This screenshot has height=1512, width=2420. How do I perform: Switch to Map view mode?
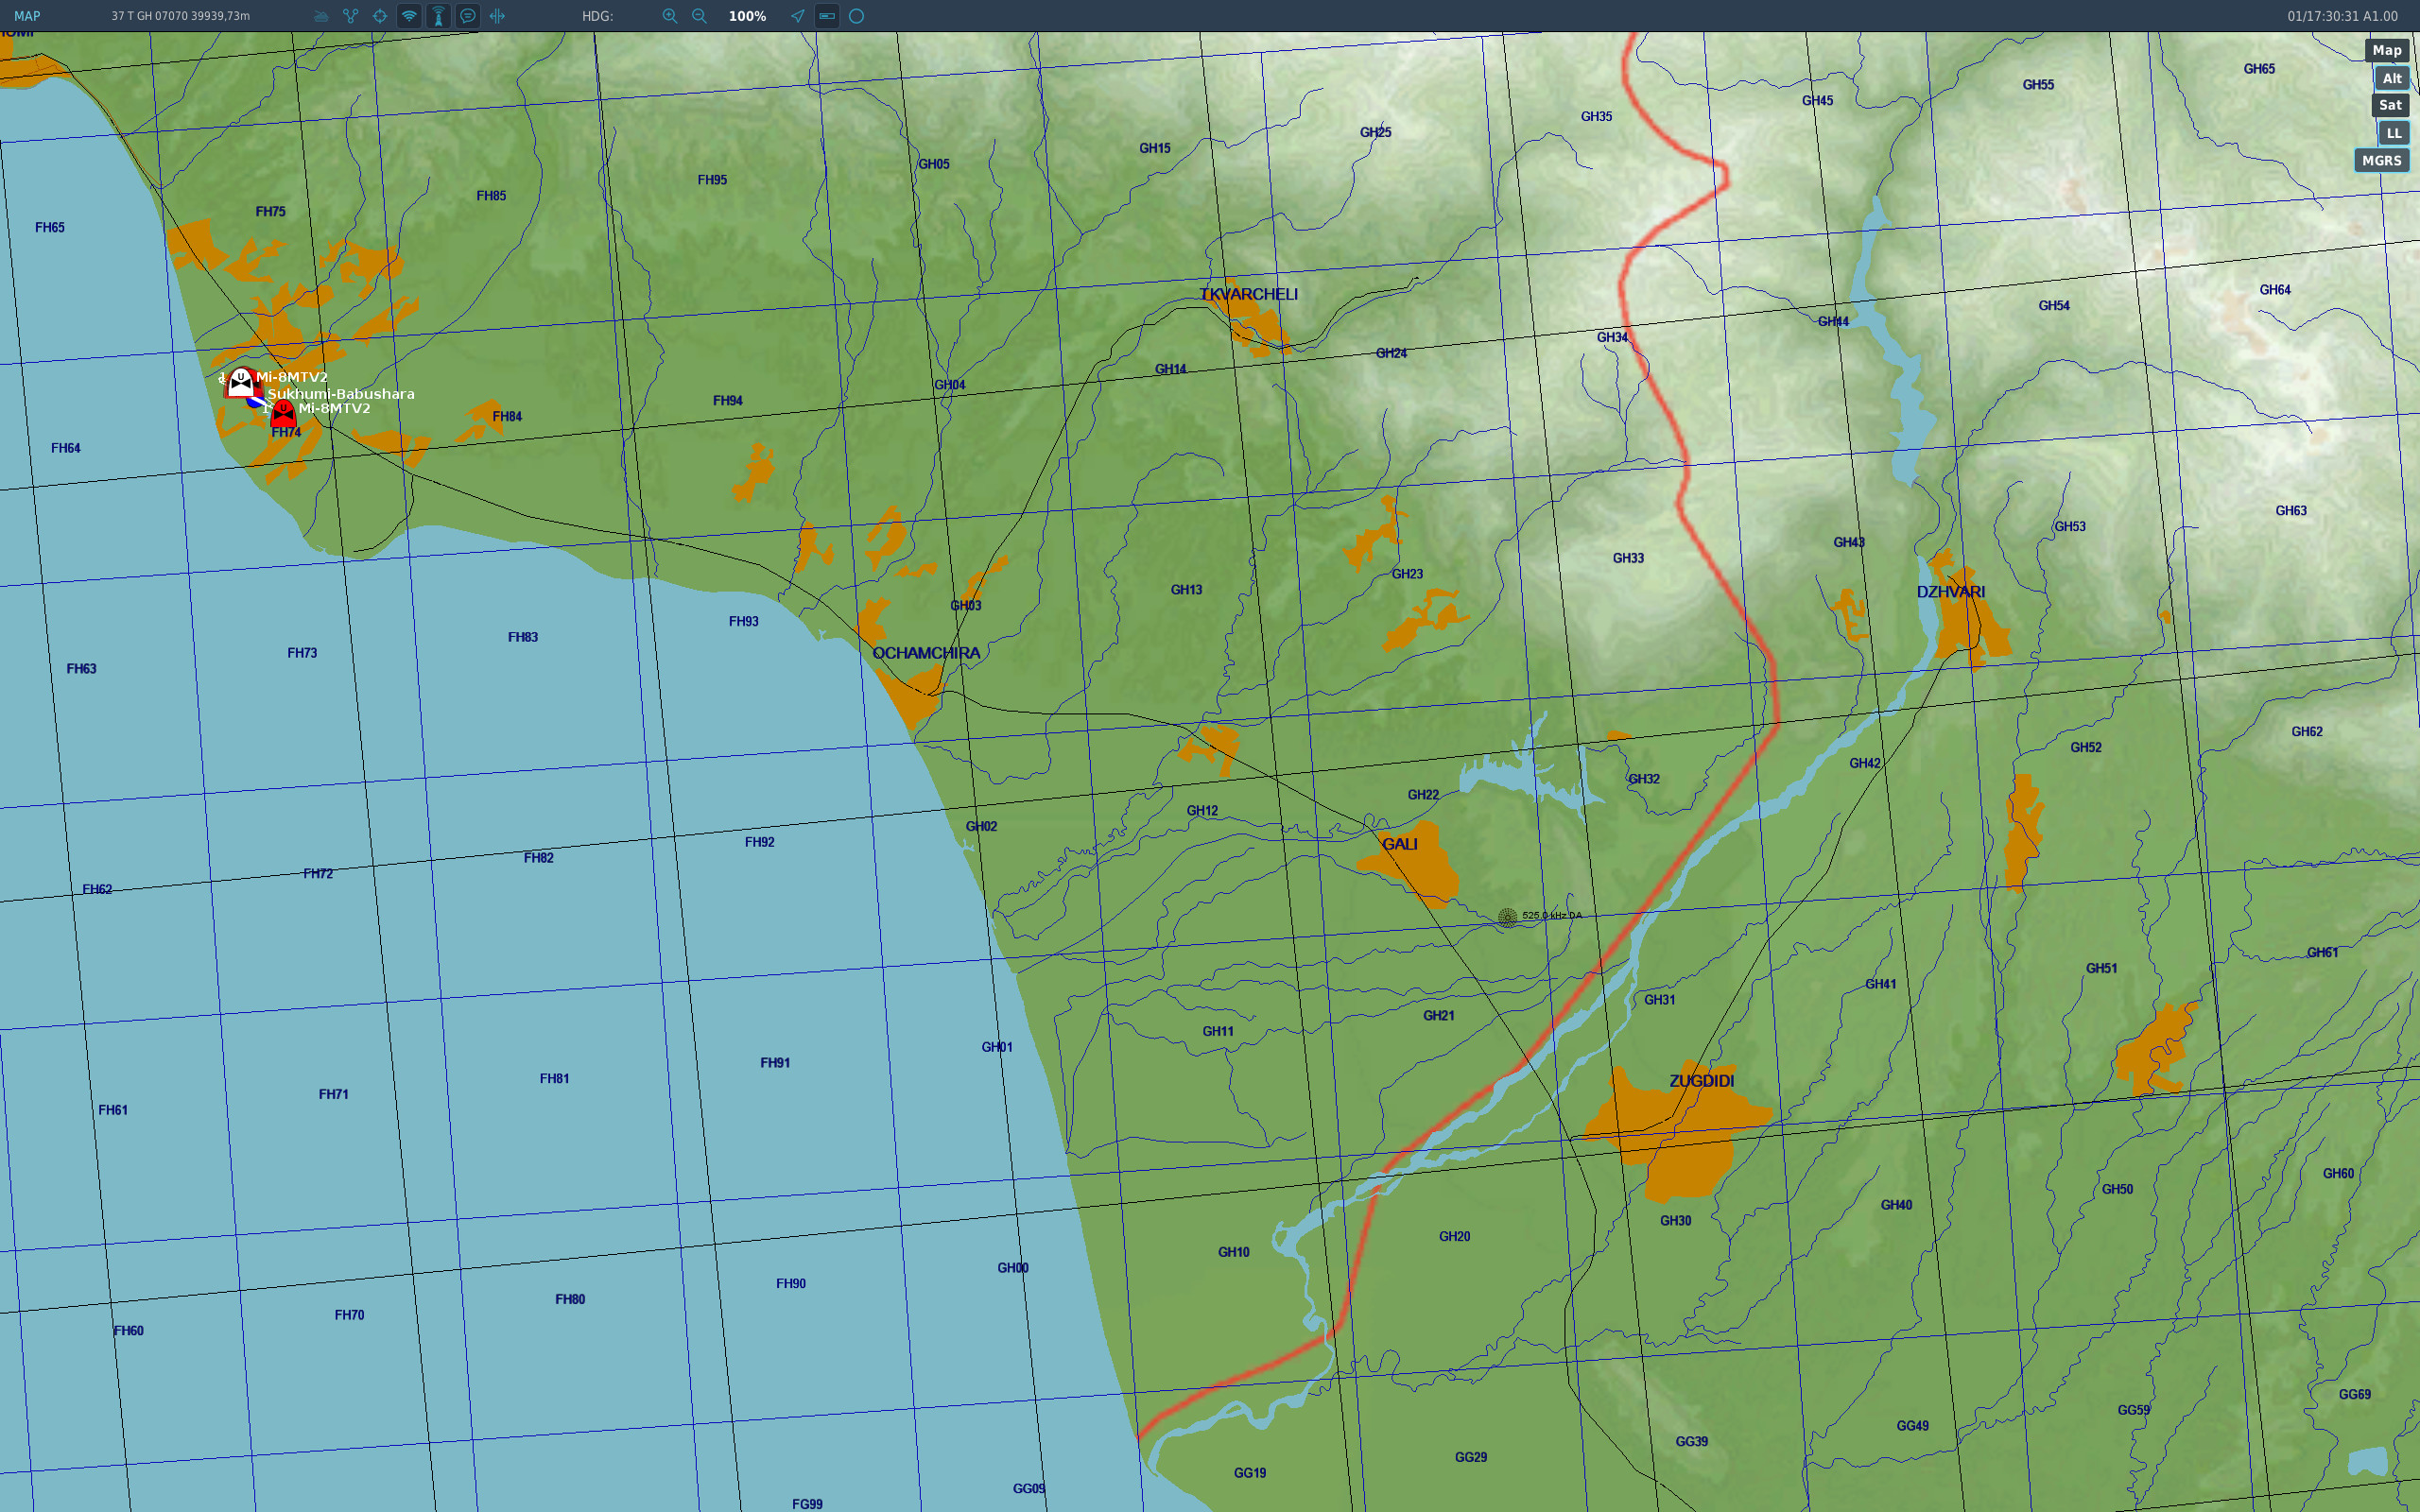[x=2387, y=50]
